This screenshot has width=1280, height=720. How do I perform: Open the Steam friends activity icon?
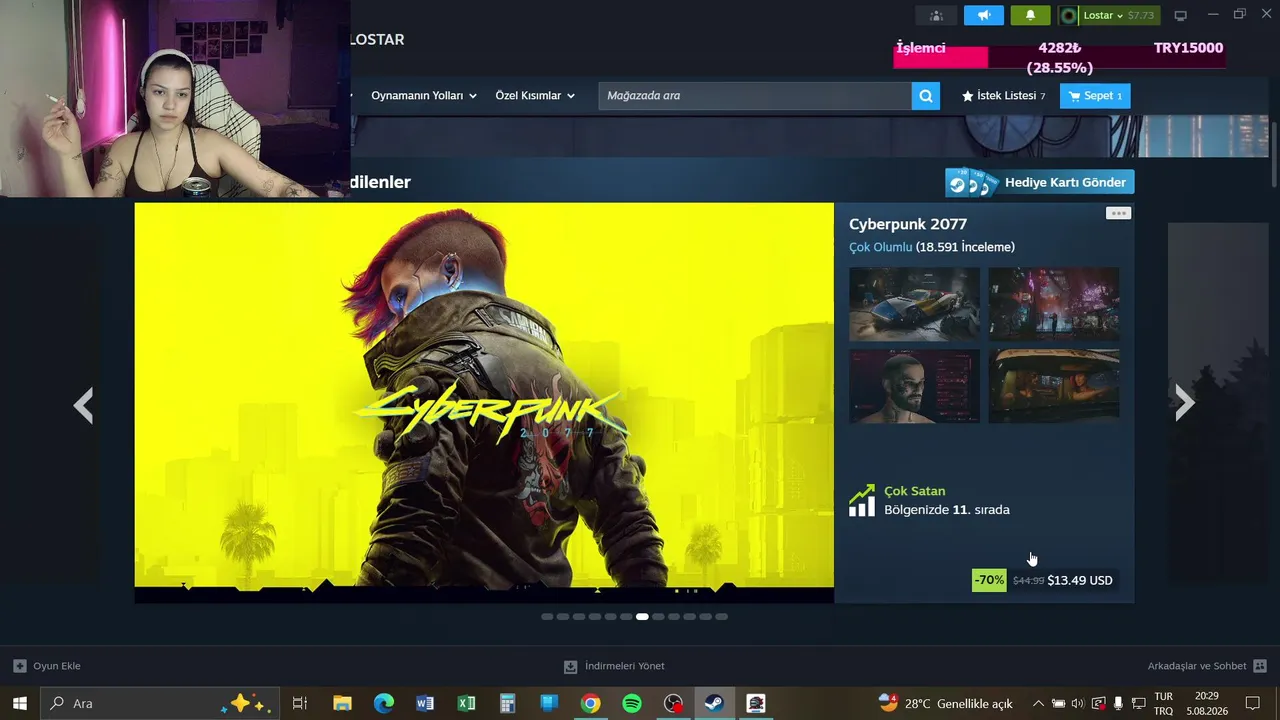(936, 15)
